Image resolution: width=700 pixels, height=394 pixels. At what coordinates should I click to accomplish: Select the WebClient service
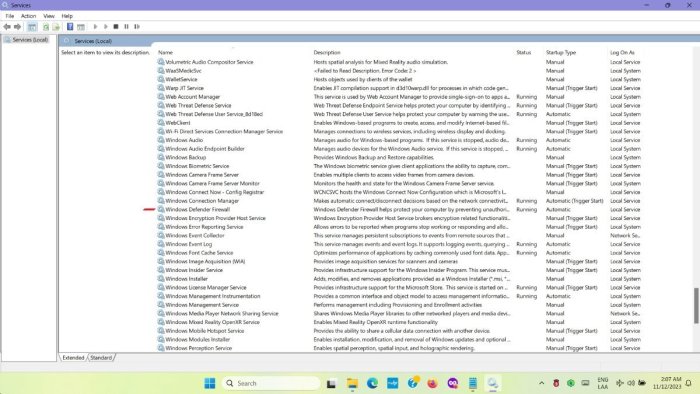(178, 123)
